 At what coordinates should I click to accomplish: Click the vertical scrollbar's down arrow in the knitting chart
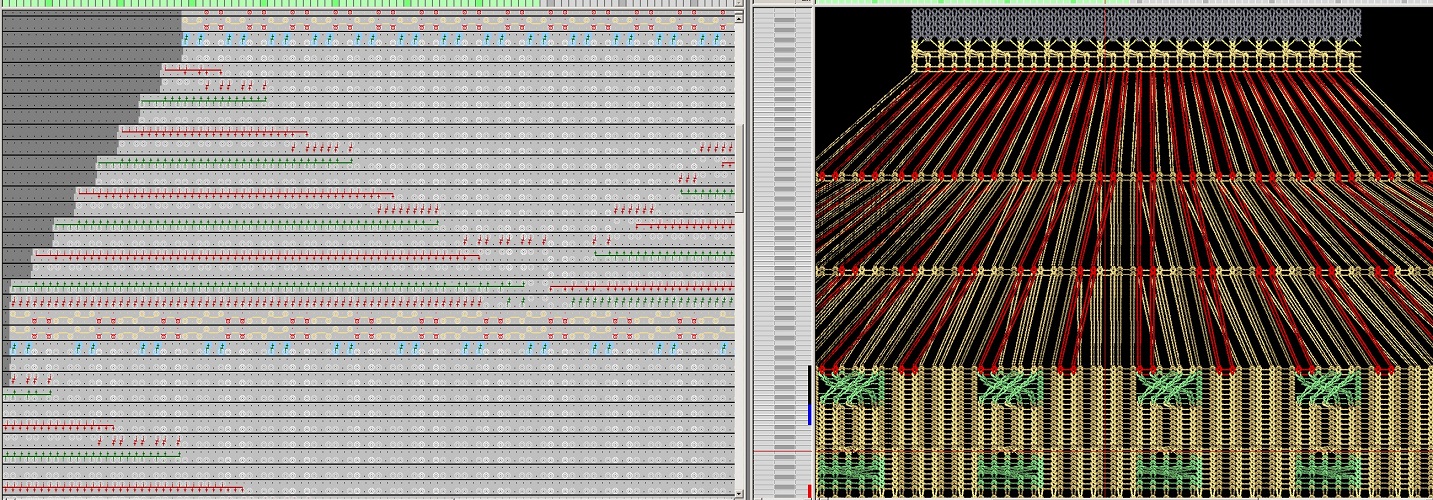point(740,493)
